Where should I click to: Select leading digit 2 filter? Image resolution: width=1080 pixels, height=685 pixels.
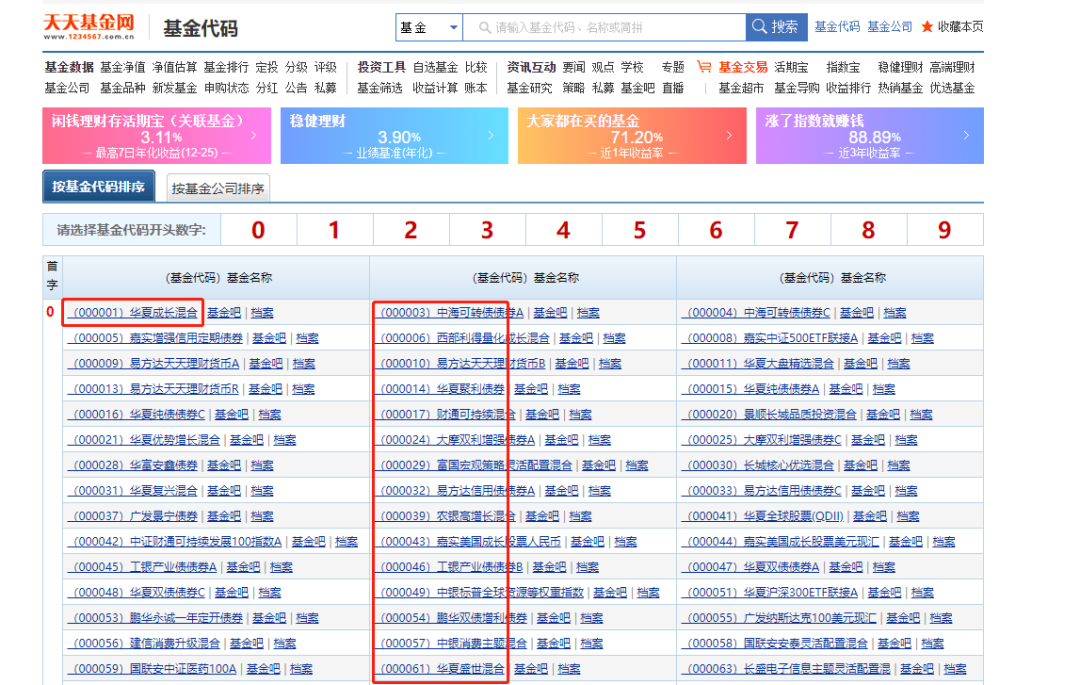[x=411, y=230]
